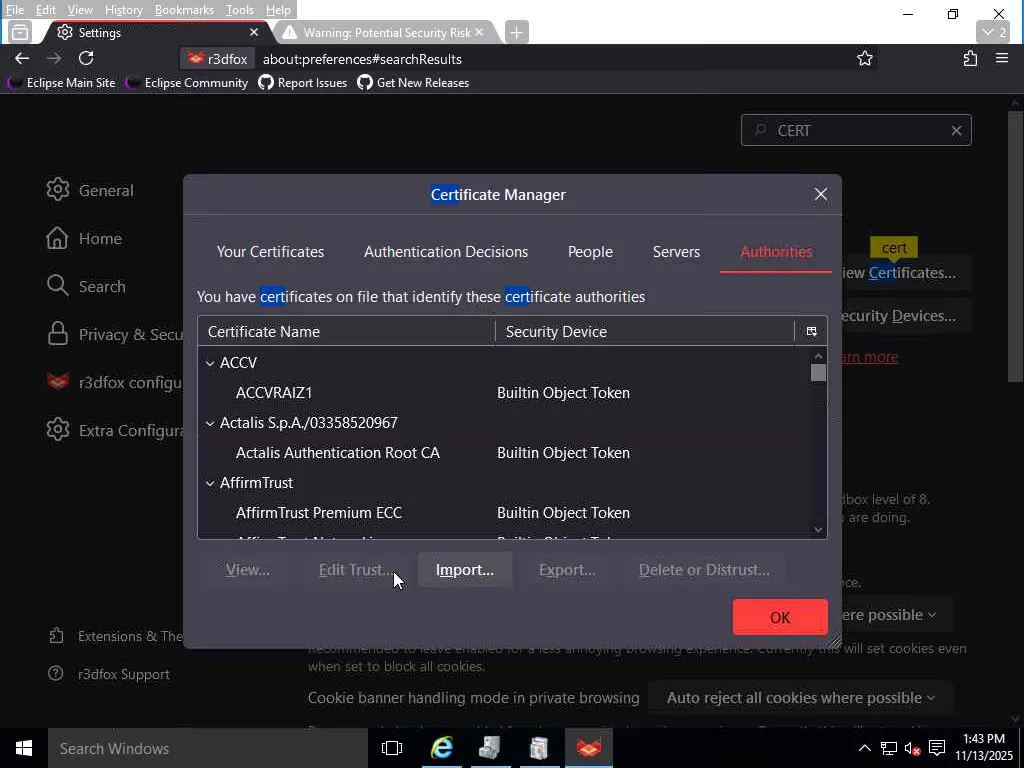Click the r3dfox identity icon in address bar

pyautogui.click(x=217, y=59)
